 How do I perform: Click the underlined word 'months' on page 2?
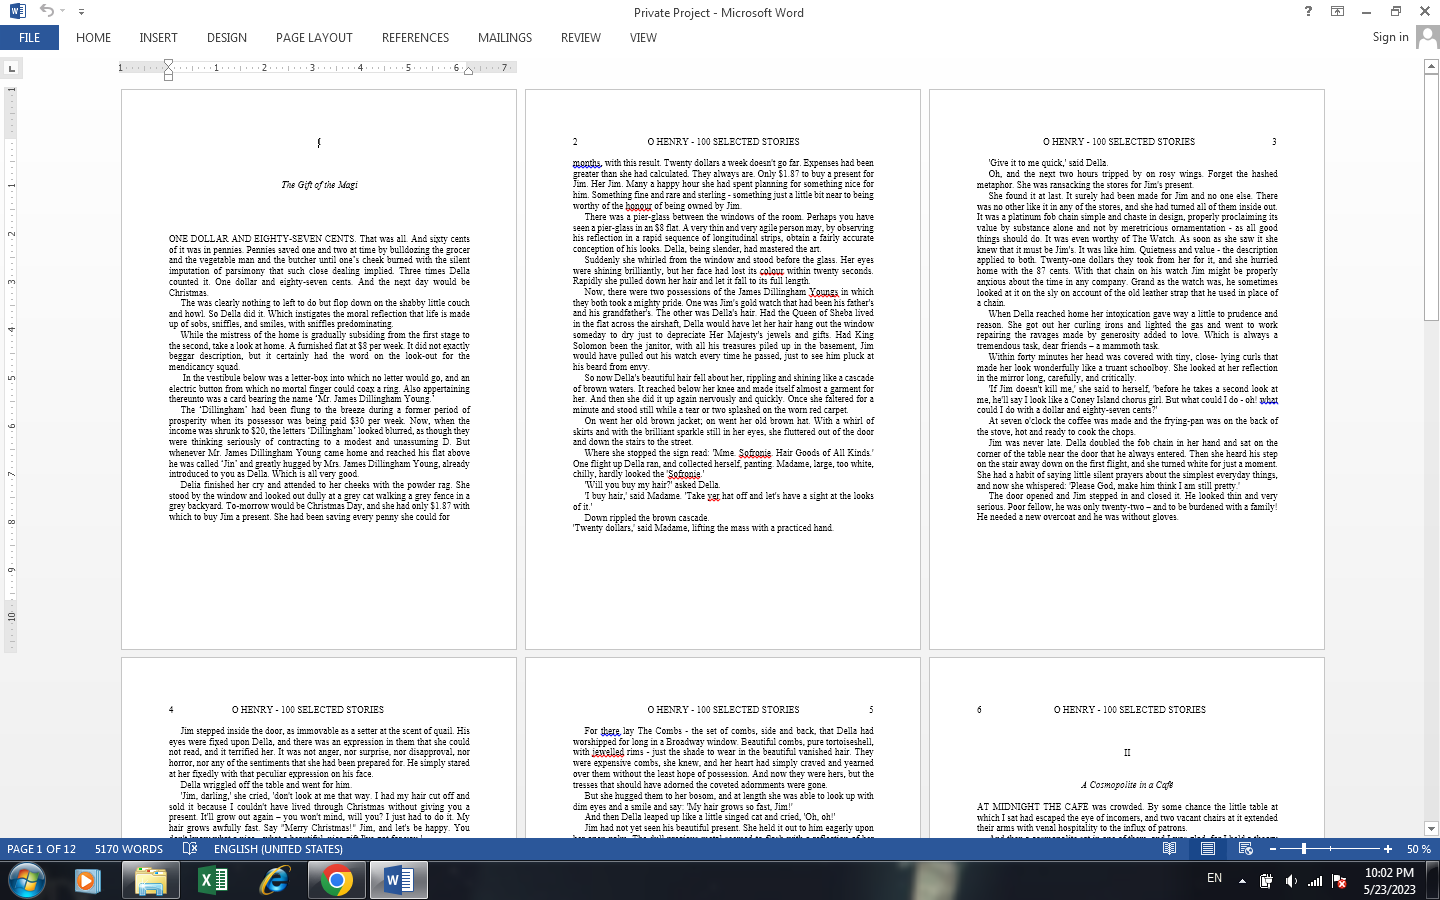[586, 163]
